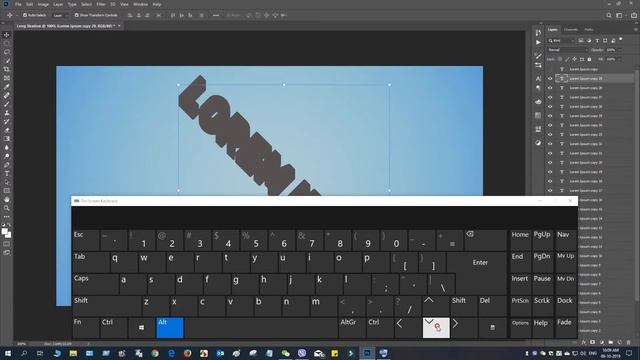Select the Zoom tool
640x360 pixels.
click(7, 208)
